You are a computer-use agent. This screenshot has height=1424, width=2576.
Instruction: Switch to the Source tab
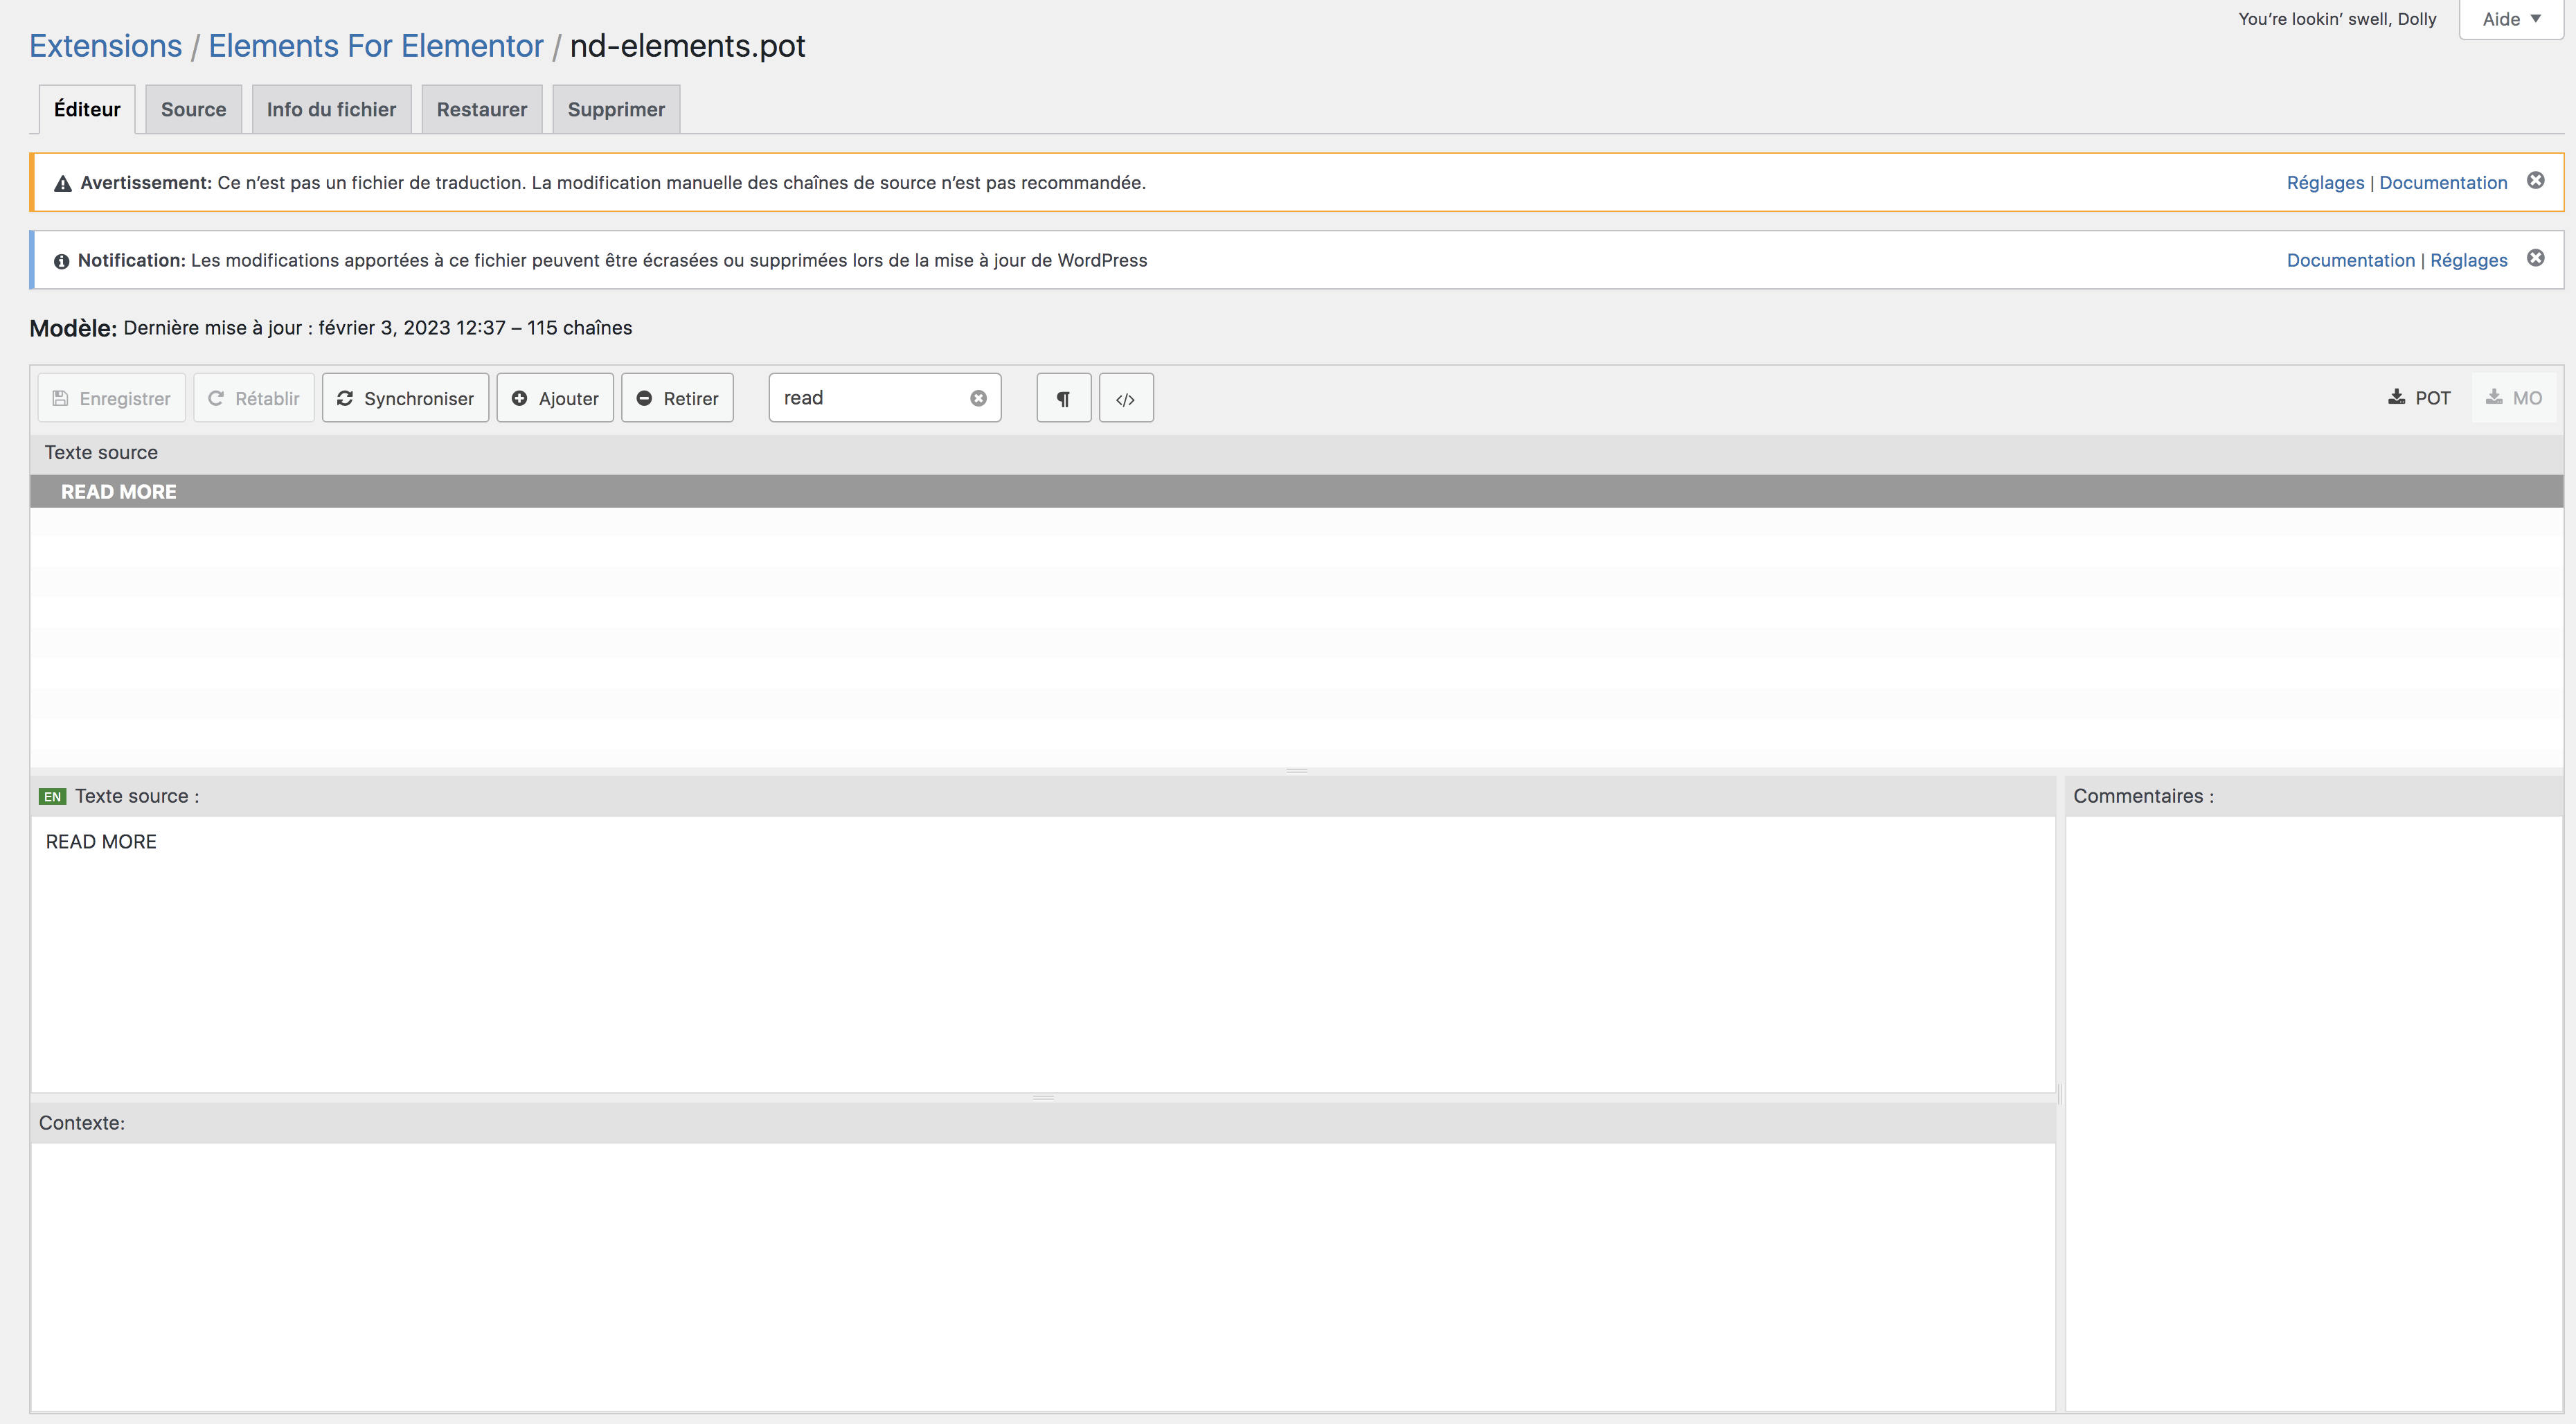193,109
